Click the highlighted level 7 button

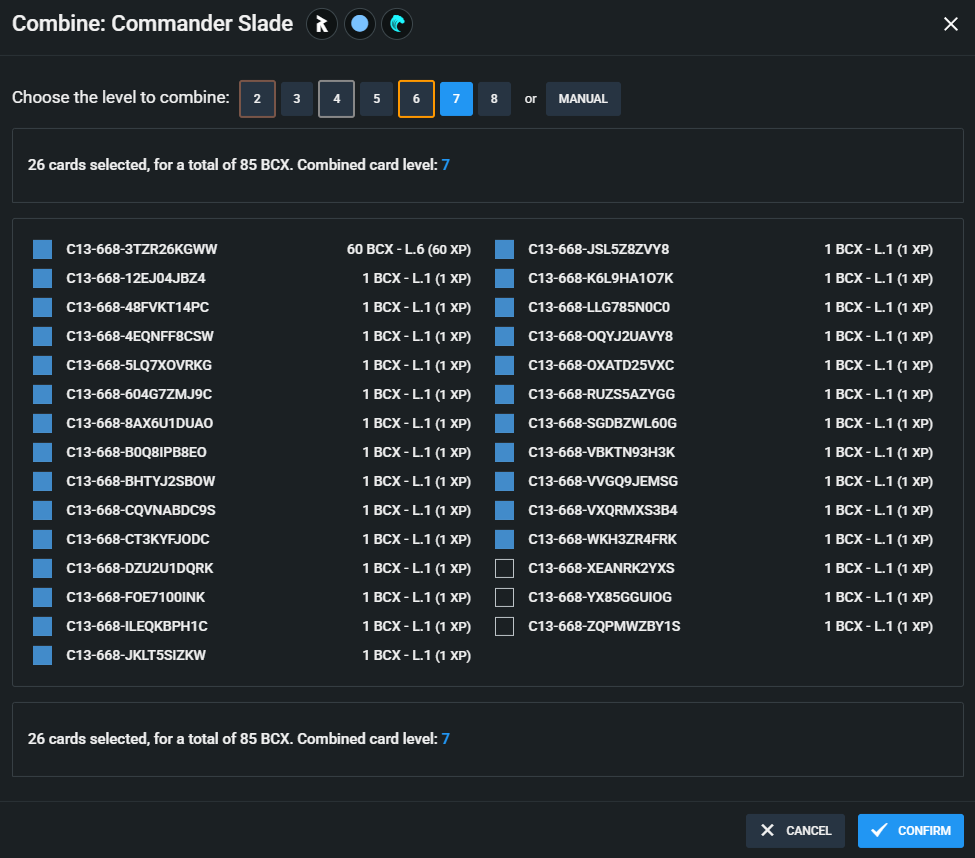click(x=456, y=99)
